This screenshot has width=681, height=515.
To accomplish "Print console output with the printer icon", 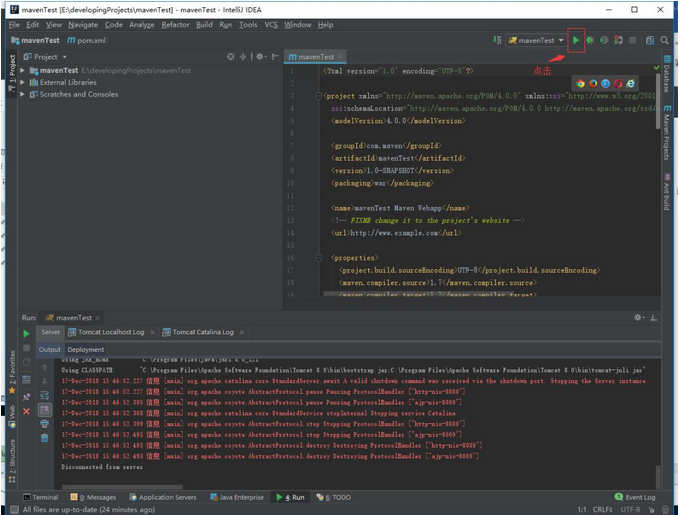I will (x=44, y=424).
